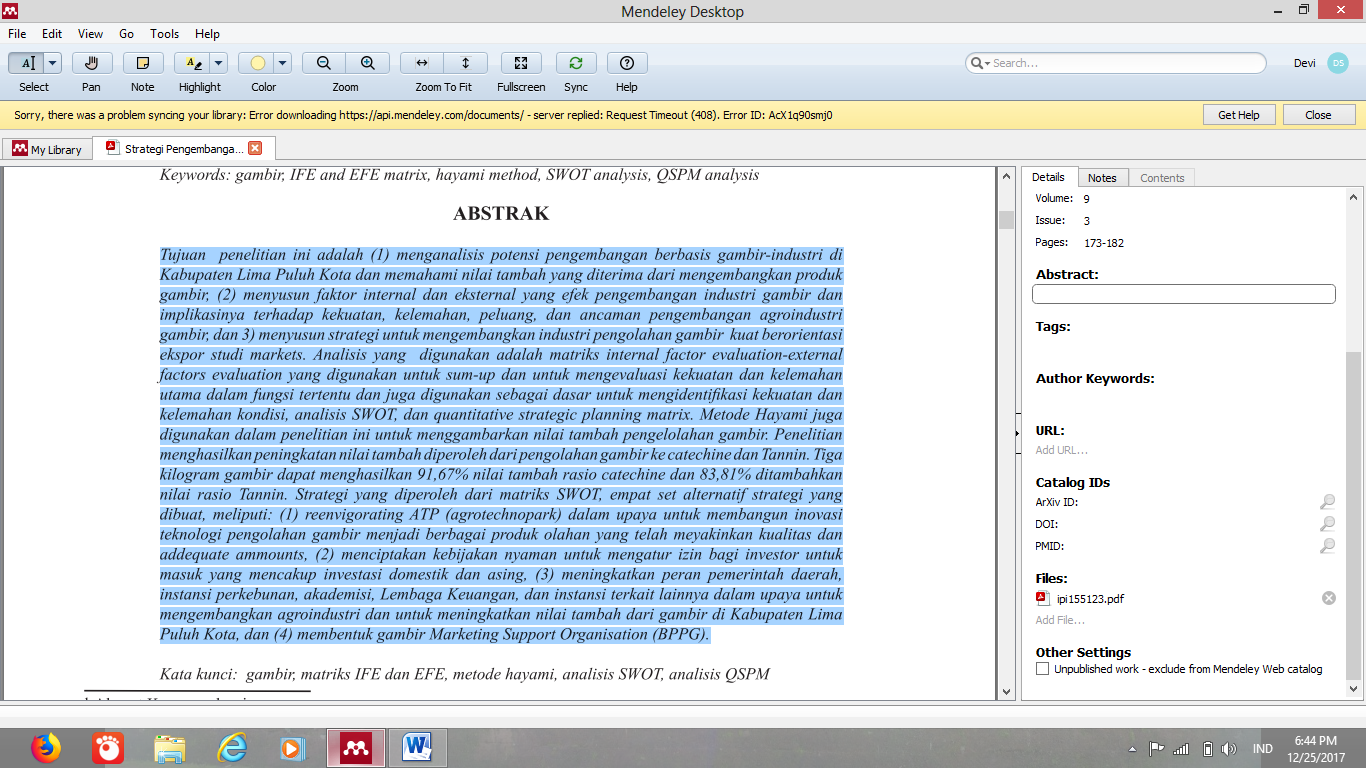Viewport: 1366px width, 768px height.
Task: Open the View menu
Action: tap(90, 34)
